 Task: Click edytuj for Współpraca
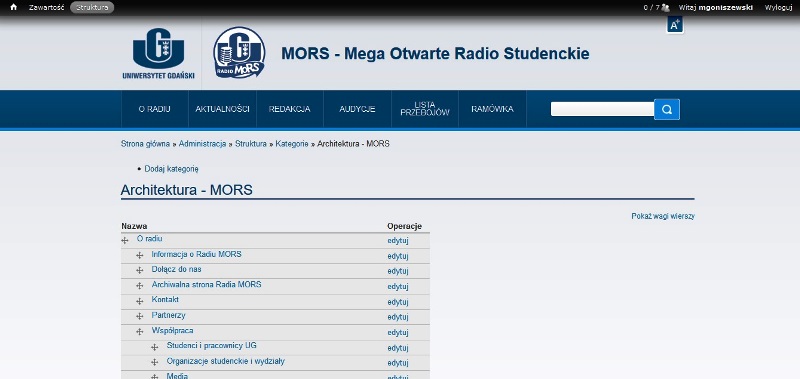398,333
